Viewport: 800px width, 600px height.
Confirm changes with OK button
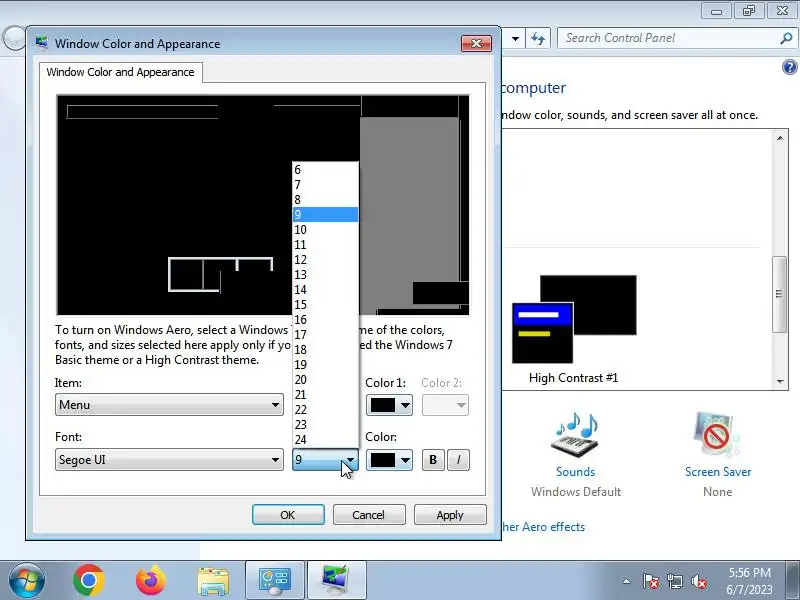288,515
